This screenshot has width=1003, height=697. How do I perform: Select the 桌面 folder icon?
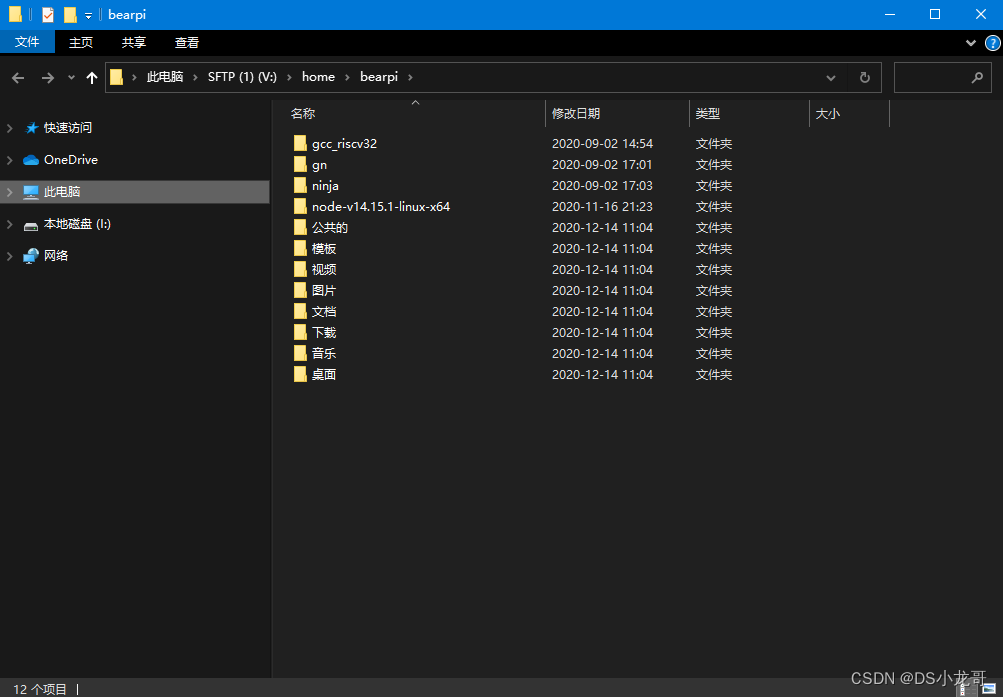tap(300, 374)
